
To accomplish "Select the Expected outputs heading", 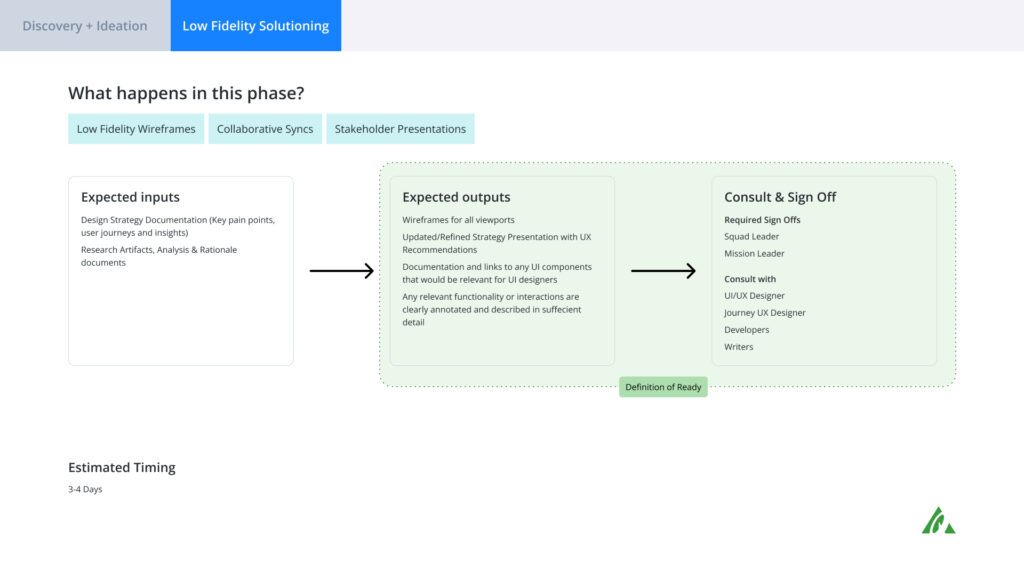I will [x=456, y=197].
